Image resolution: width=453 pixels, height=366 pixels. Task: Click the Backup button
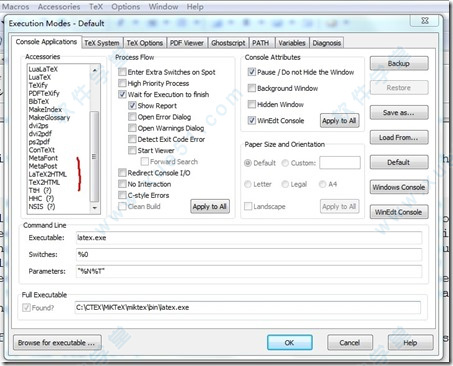399,63
